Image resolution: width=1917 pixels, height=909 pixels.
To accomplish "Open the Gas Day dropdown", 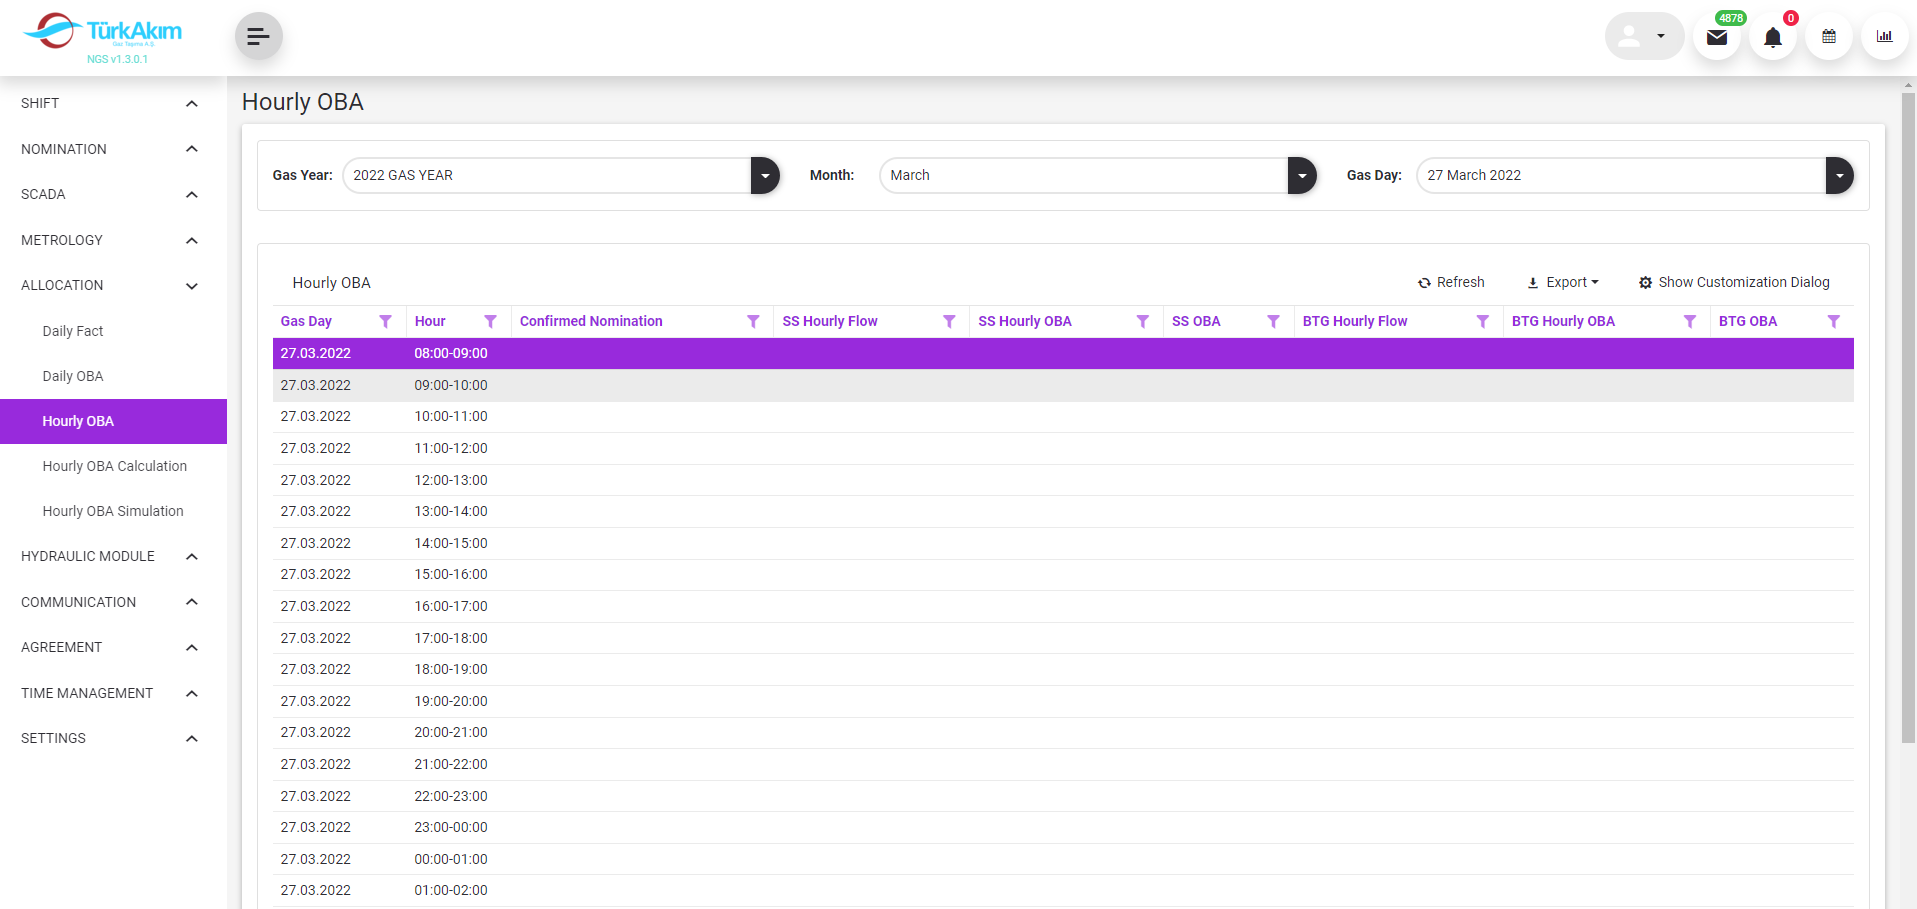I will [x=1838, y=176].
